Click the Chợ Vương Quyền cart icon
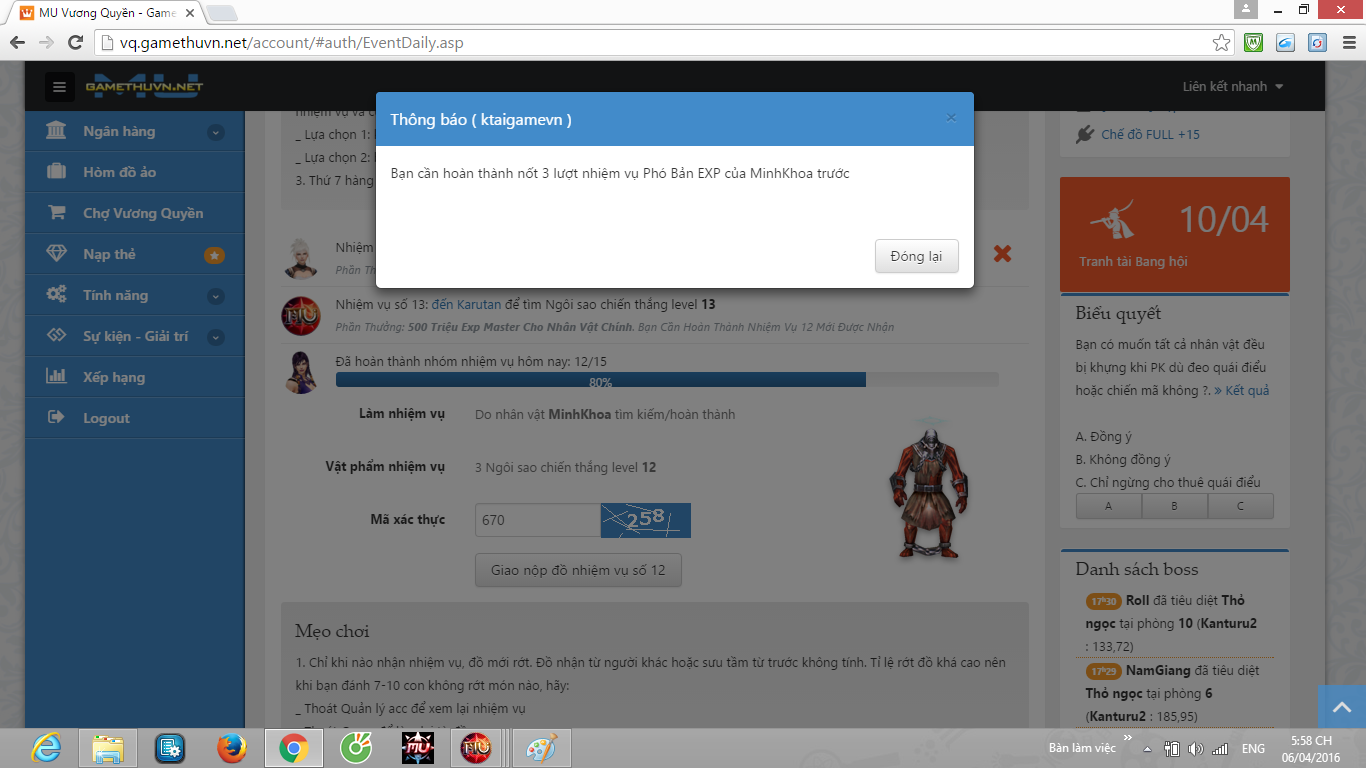1366x768 pixels. pos(57,213)
